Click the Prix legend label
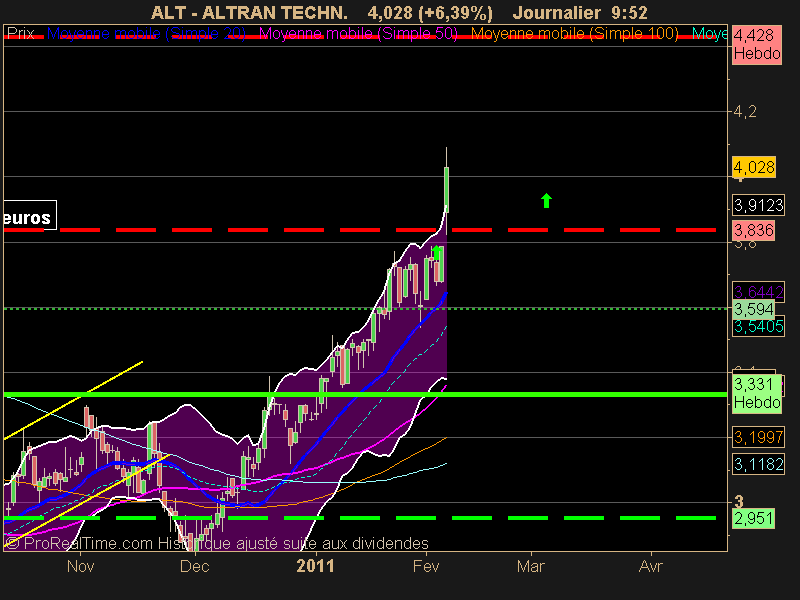800x600 pixels. click(20, 34)
